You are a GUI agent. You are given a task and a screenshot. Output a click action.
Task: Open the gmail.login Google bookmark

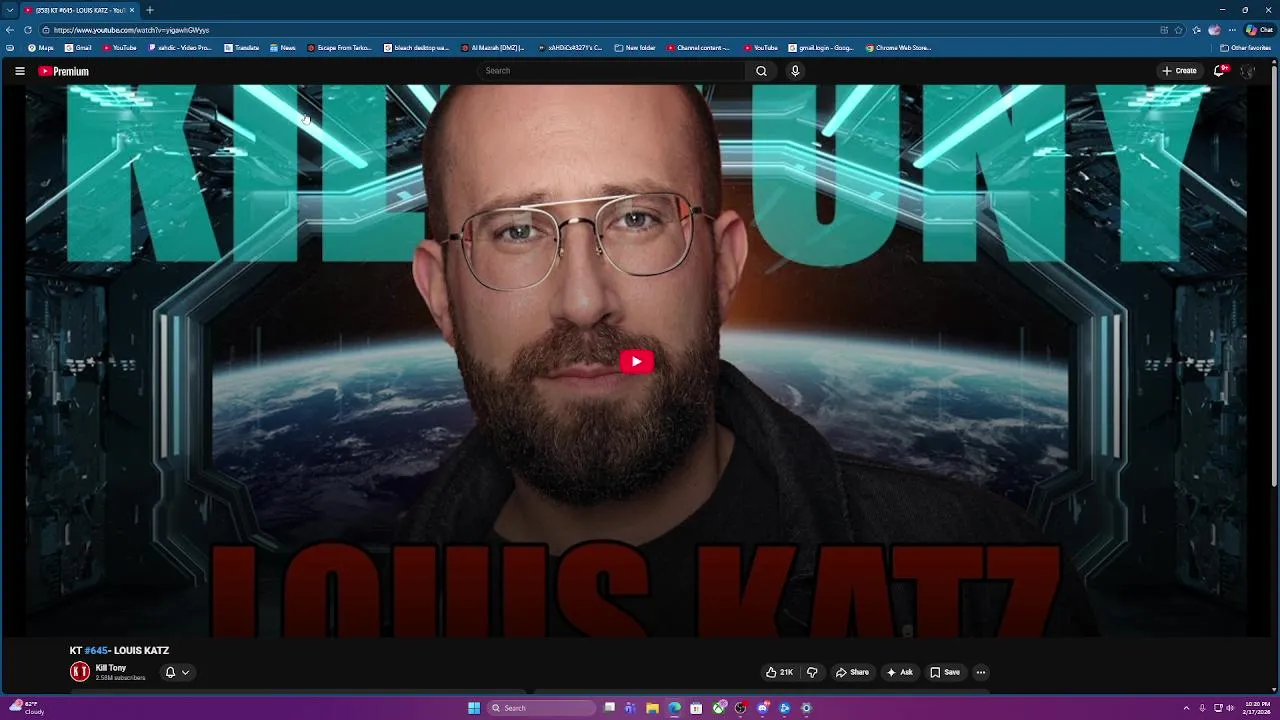(x=821, y=48)
